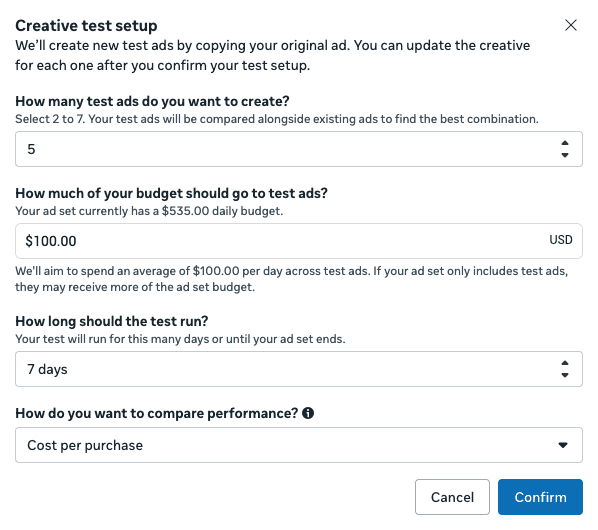Image resolution: width=598 pixels, height=530 pixels.
Task: Click the 'How much of your budget' label
Action: (171, 193)
